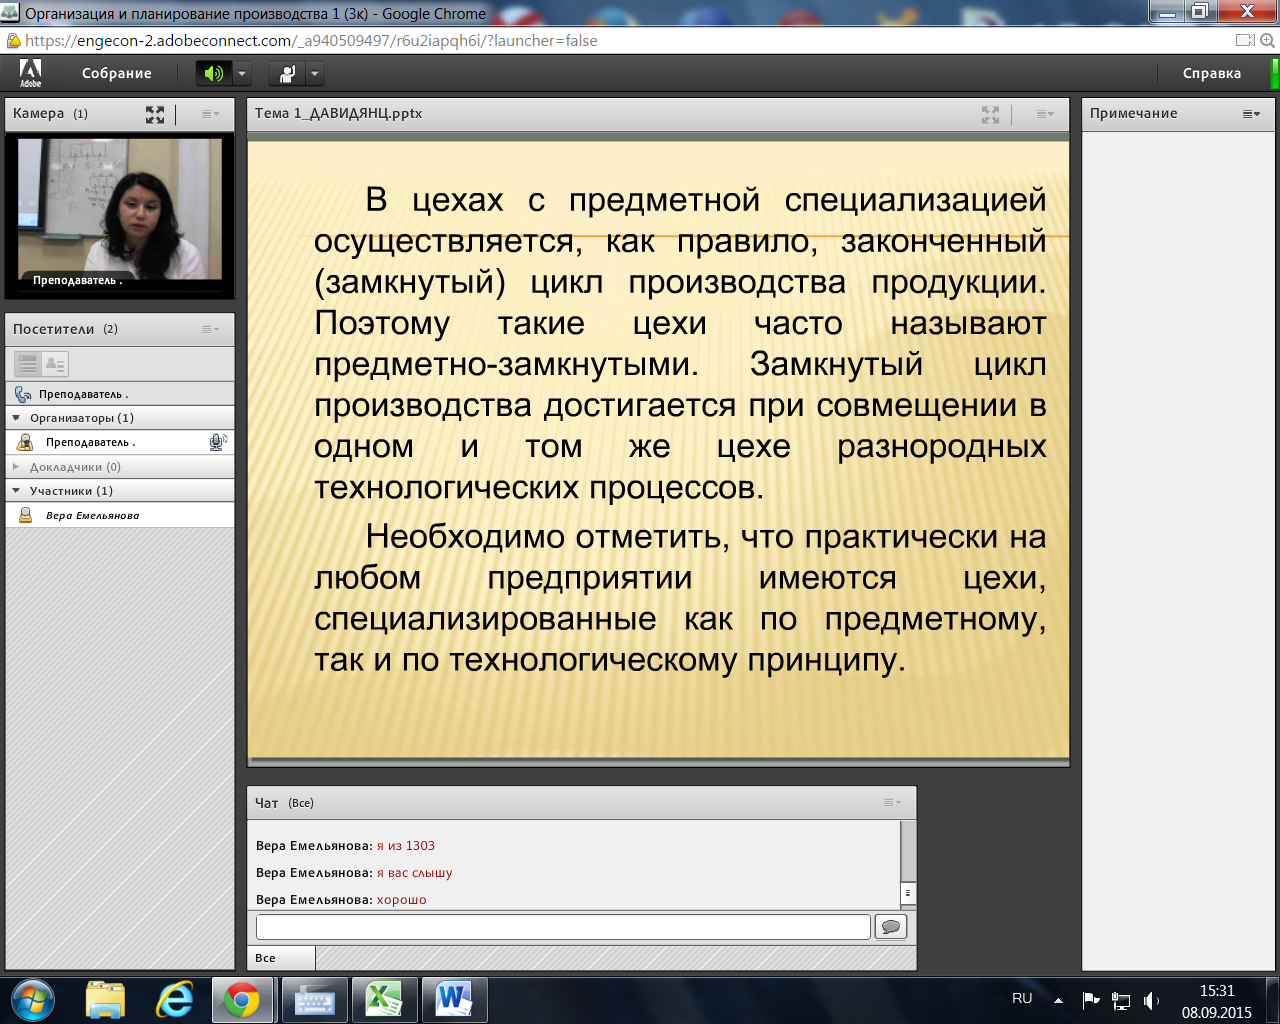Collapse the Участники (1) group
Viewport: 1280px width, 1024px height.
point(16,491)
